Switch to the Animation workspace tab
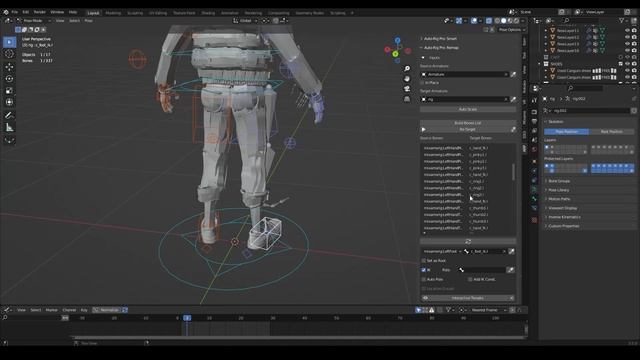The image size is (640, 360). pyautogui.click(x=230, y=13)
